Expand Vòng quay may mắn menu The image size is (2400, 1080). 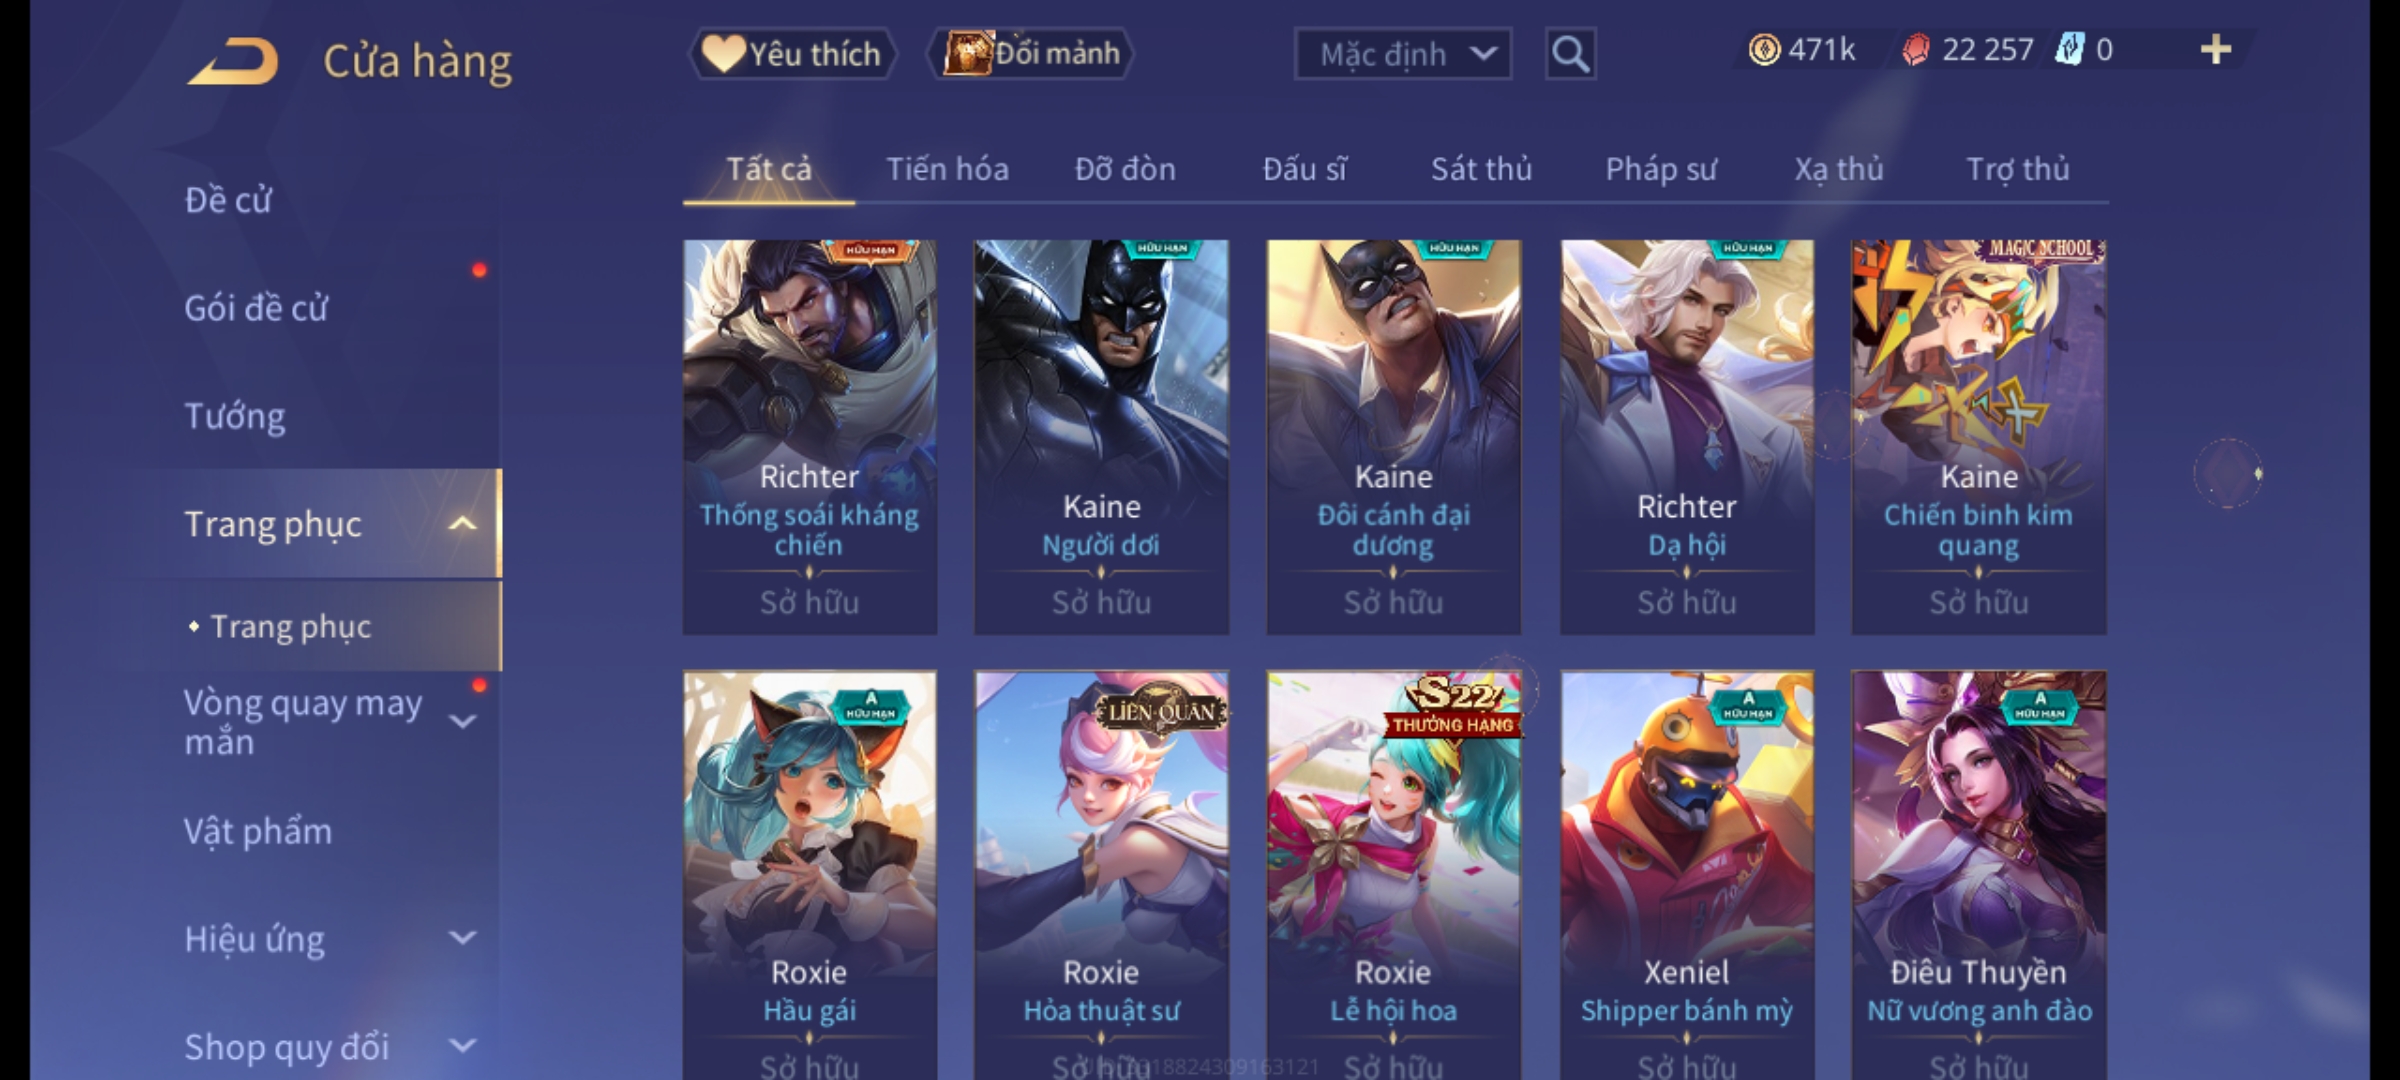pyautogui.click(x=462, y=722)
